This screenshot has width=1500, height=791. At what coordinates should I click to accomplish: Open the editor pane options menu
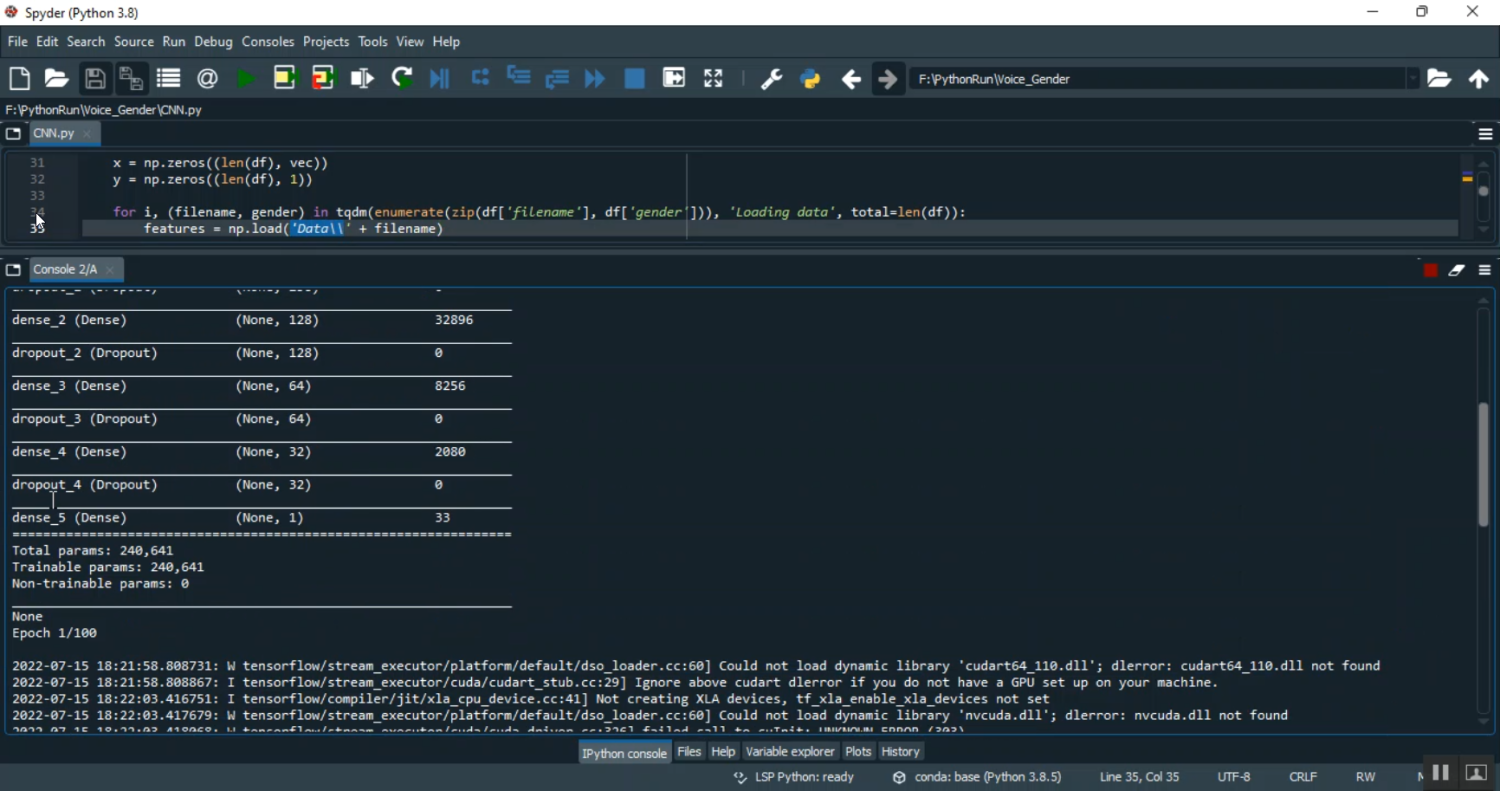click(1485, 134)
